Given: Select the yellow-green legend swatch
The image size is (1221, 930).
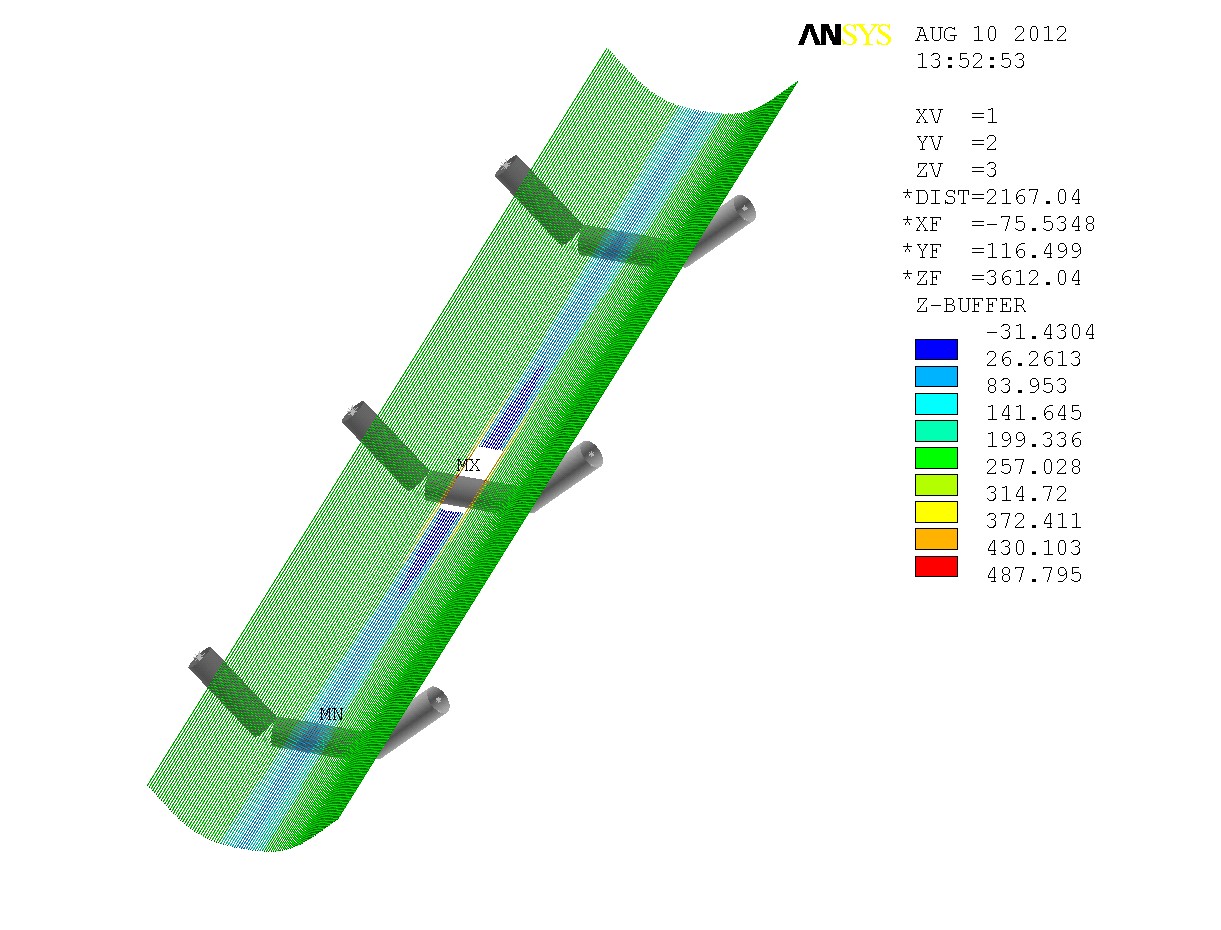Looking at the screenshot, I should [x=936, y=485].
